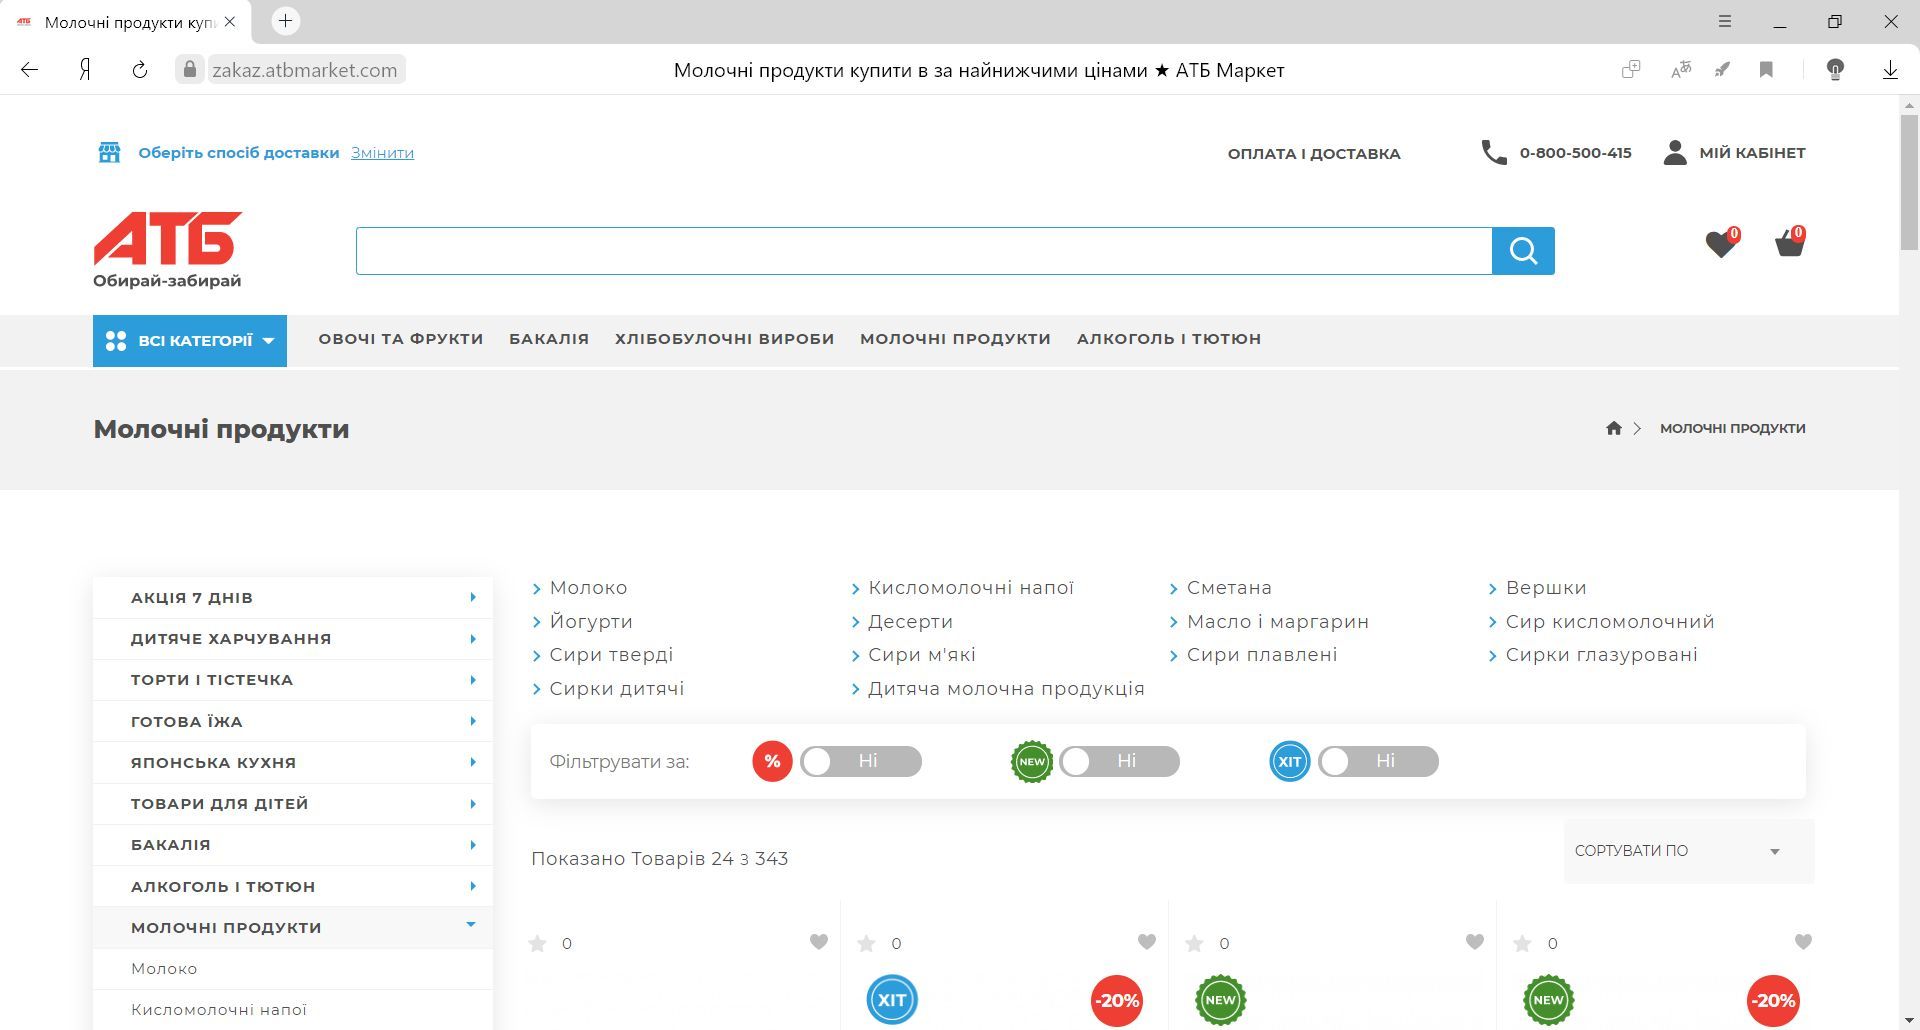Click the blue search magnifier button
Screen dimensions: 1920x1030
coord(1522,250)
